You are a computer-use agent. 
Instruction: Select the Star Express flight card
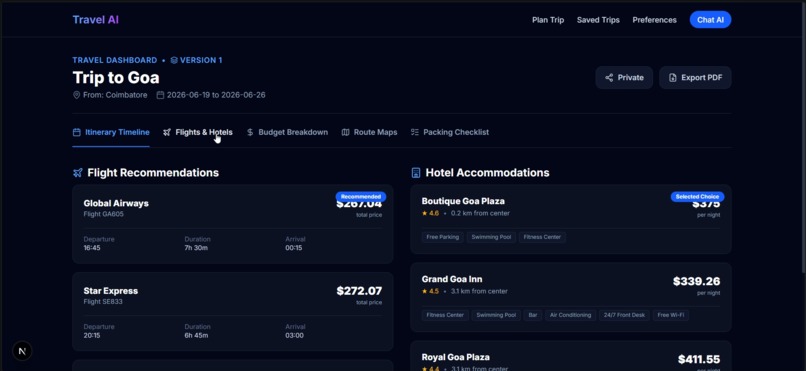233,311
